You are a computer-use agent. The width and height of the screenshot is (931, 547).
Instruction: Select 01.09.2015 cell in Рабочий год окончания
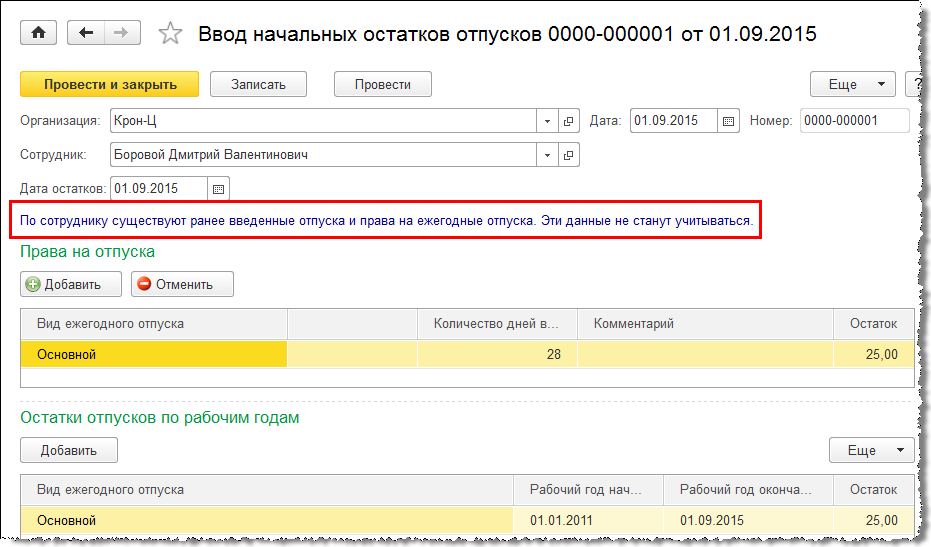[749, 520]
